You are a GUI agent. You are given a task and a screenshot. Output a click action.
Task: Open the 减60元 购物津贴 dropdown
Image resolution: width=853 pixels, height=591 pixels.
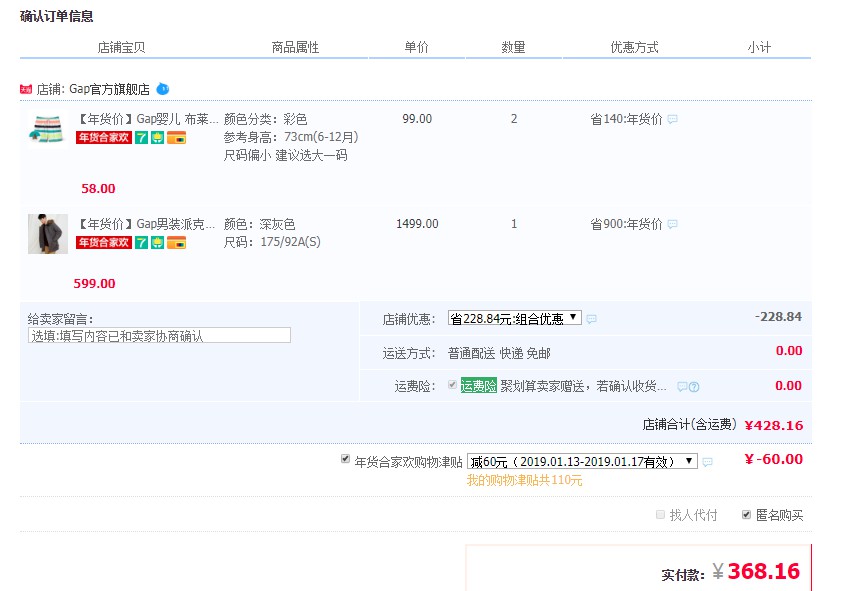coord(582,461)
